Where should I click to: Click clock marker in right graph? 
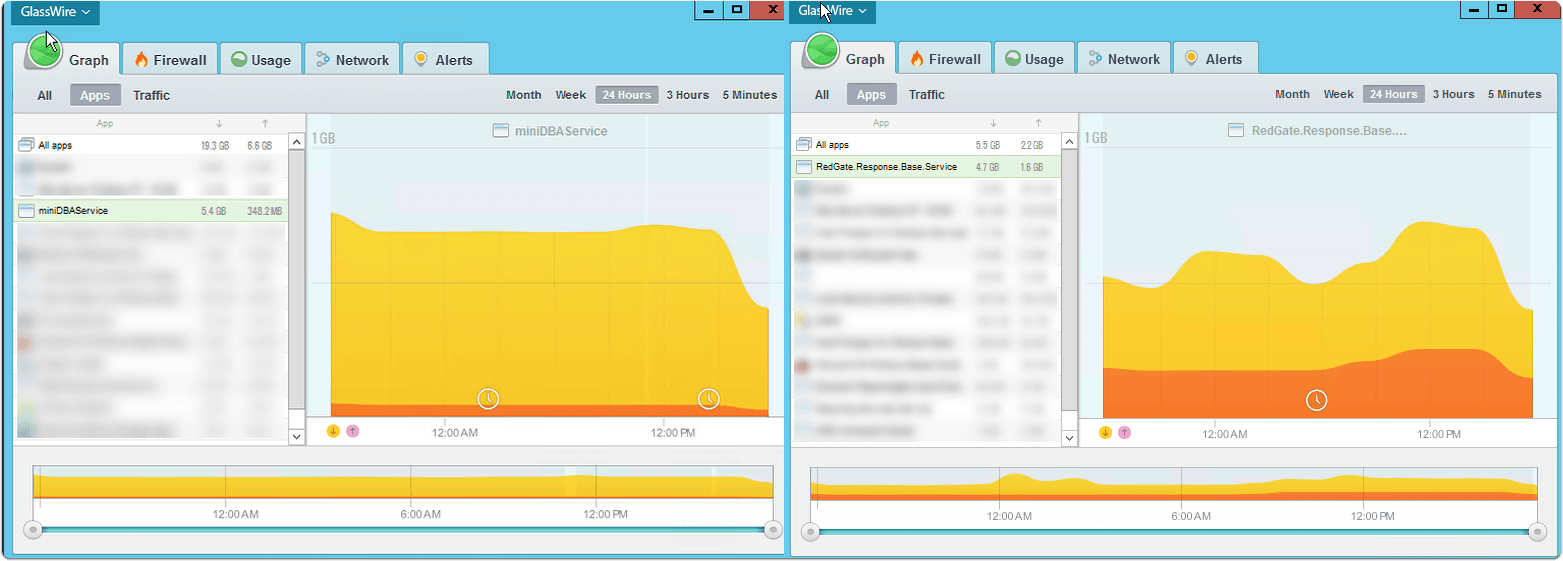click(x=1317, y=400)
